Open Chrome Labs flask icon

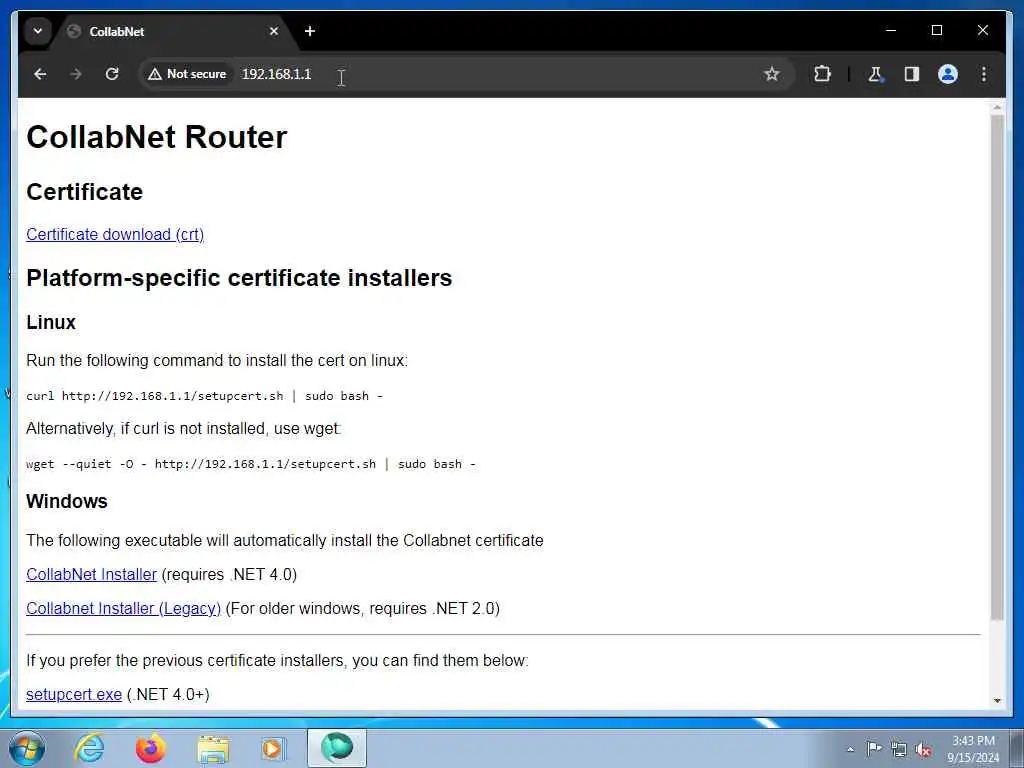pyautogui.click(x=875, y=74)
